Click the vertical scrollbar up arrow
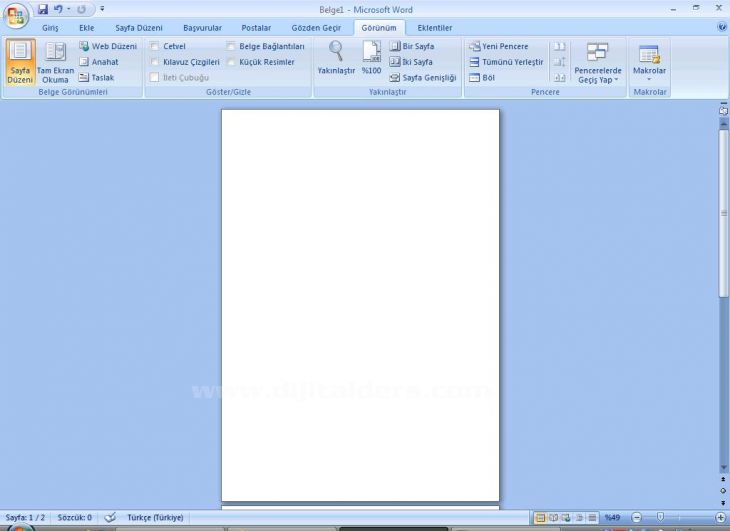 click(x=723, y=124)
